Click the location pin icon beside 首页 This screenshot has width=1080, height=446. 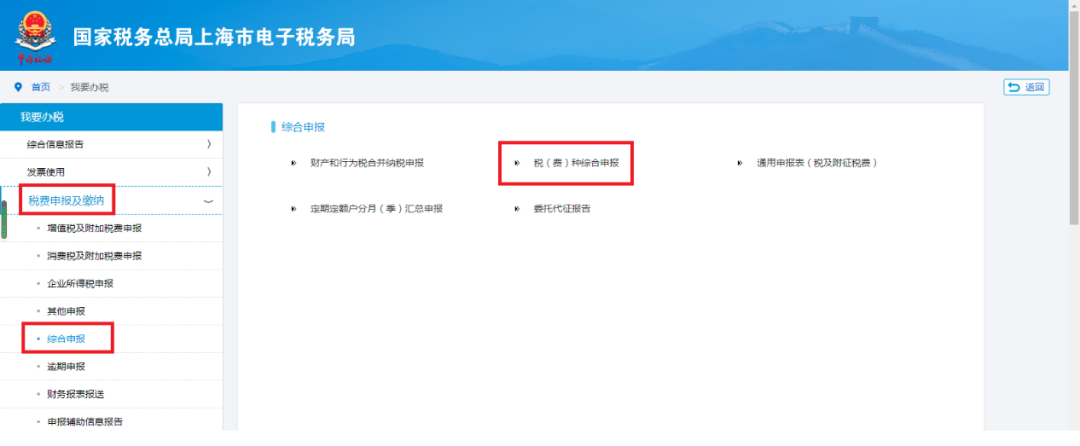pyautogui.click(x=18, y=87)
